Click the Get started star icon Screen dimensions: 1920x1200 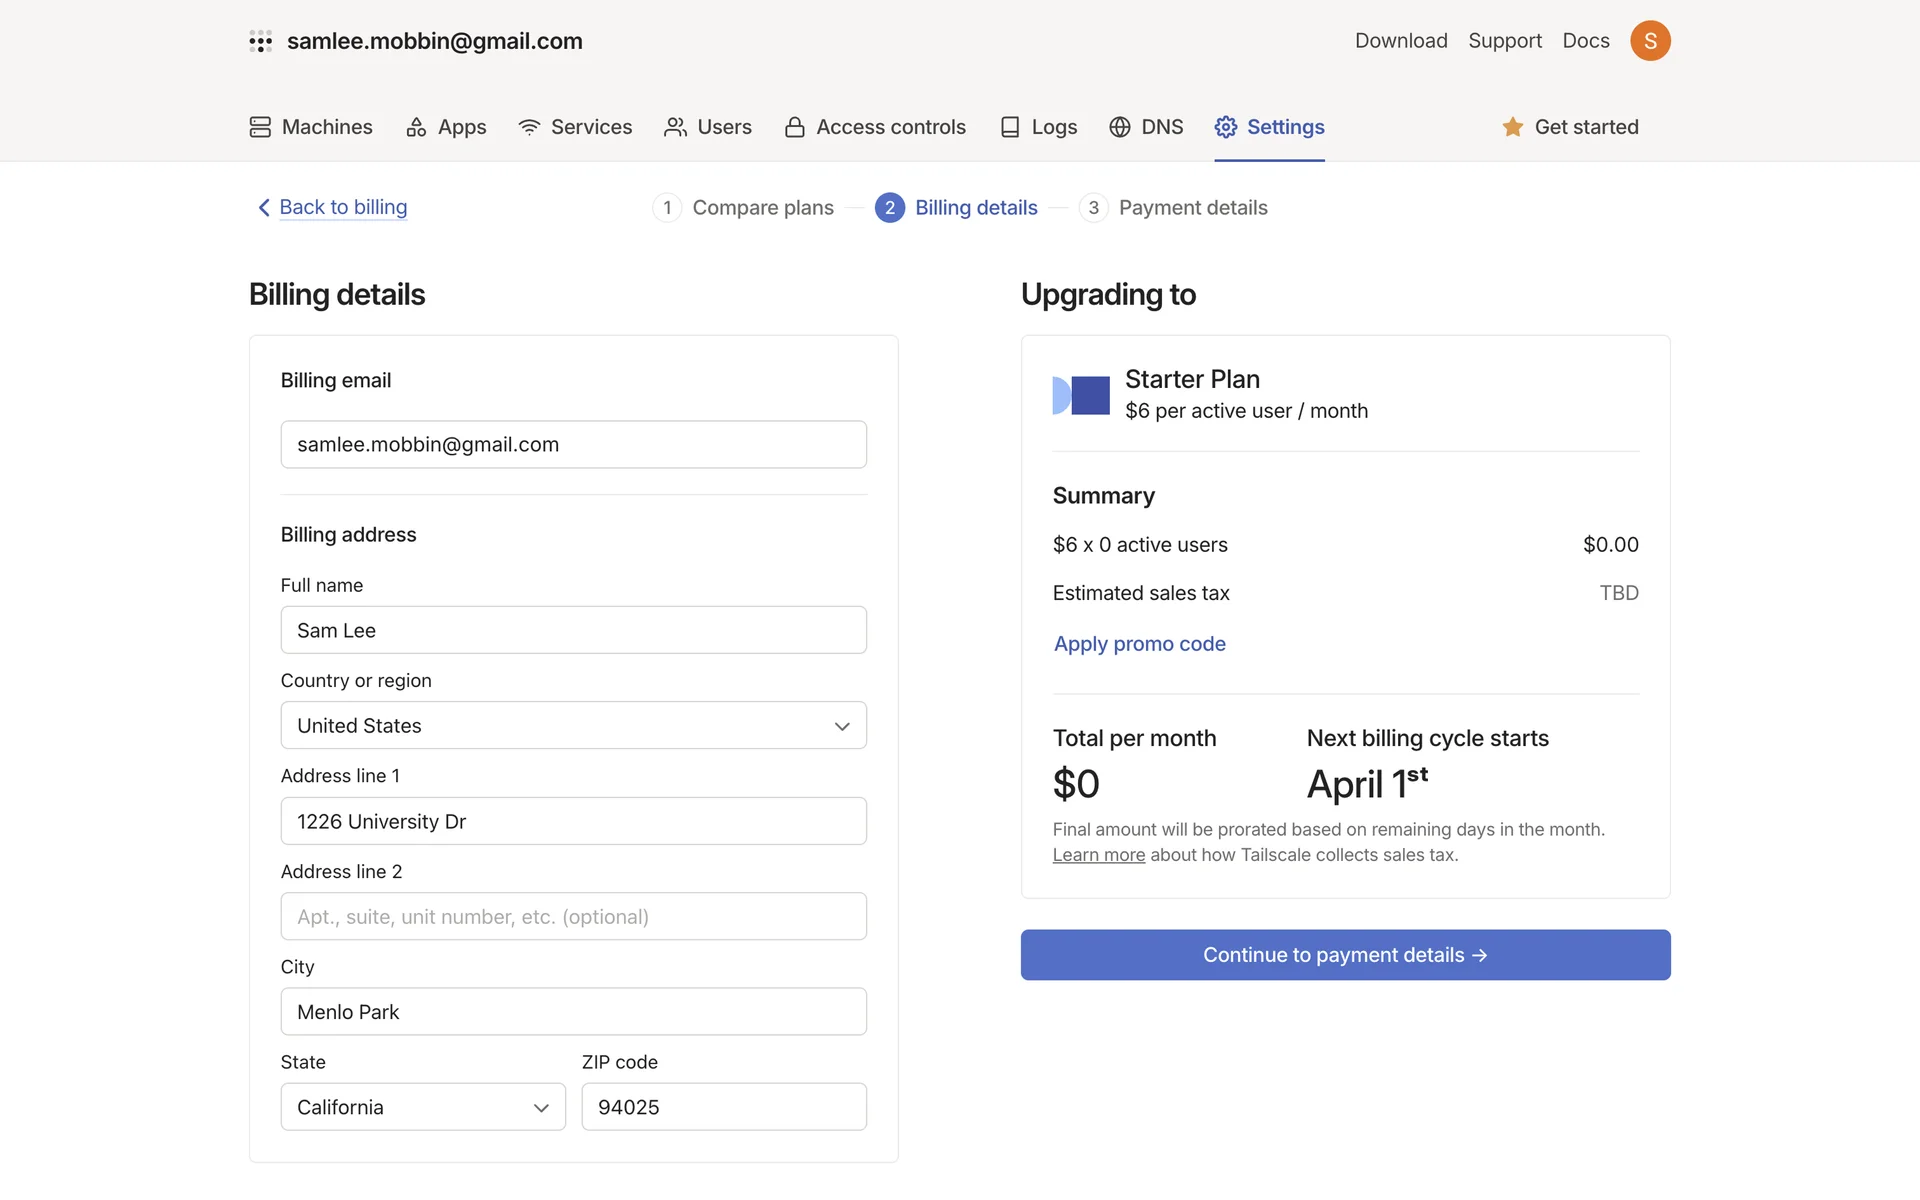coord(1512,127)
